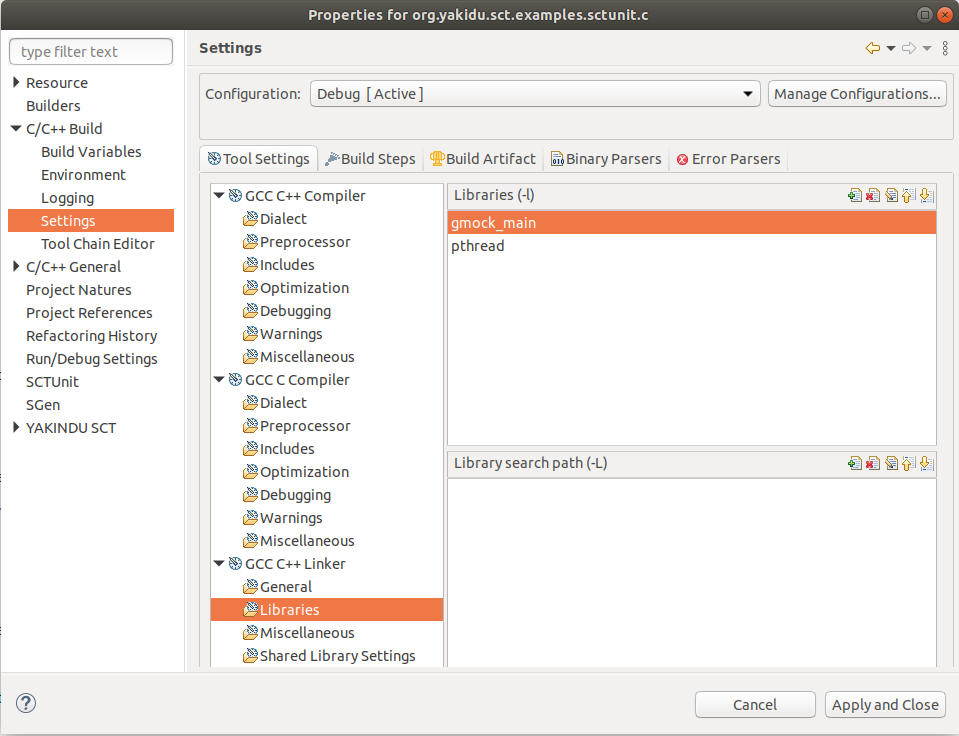Open the Logging page

coord(67,198)
